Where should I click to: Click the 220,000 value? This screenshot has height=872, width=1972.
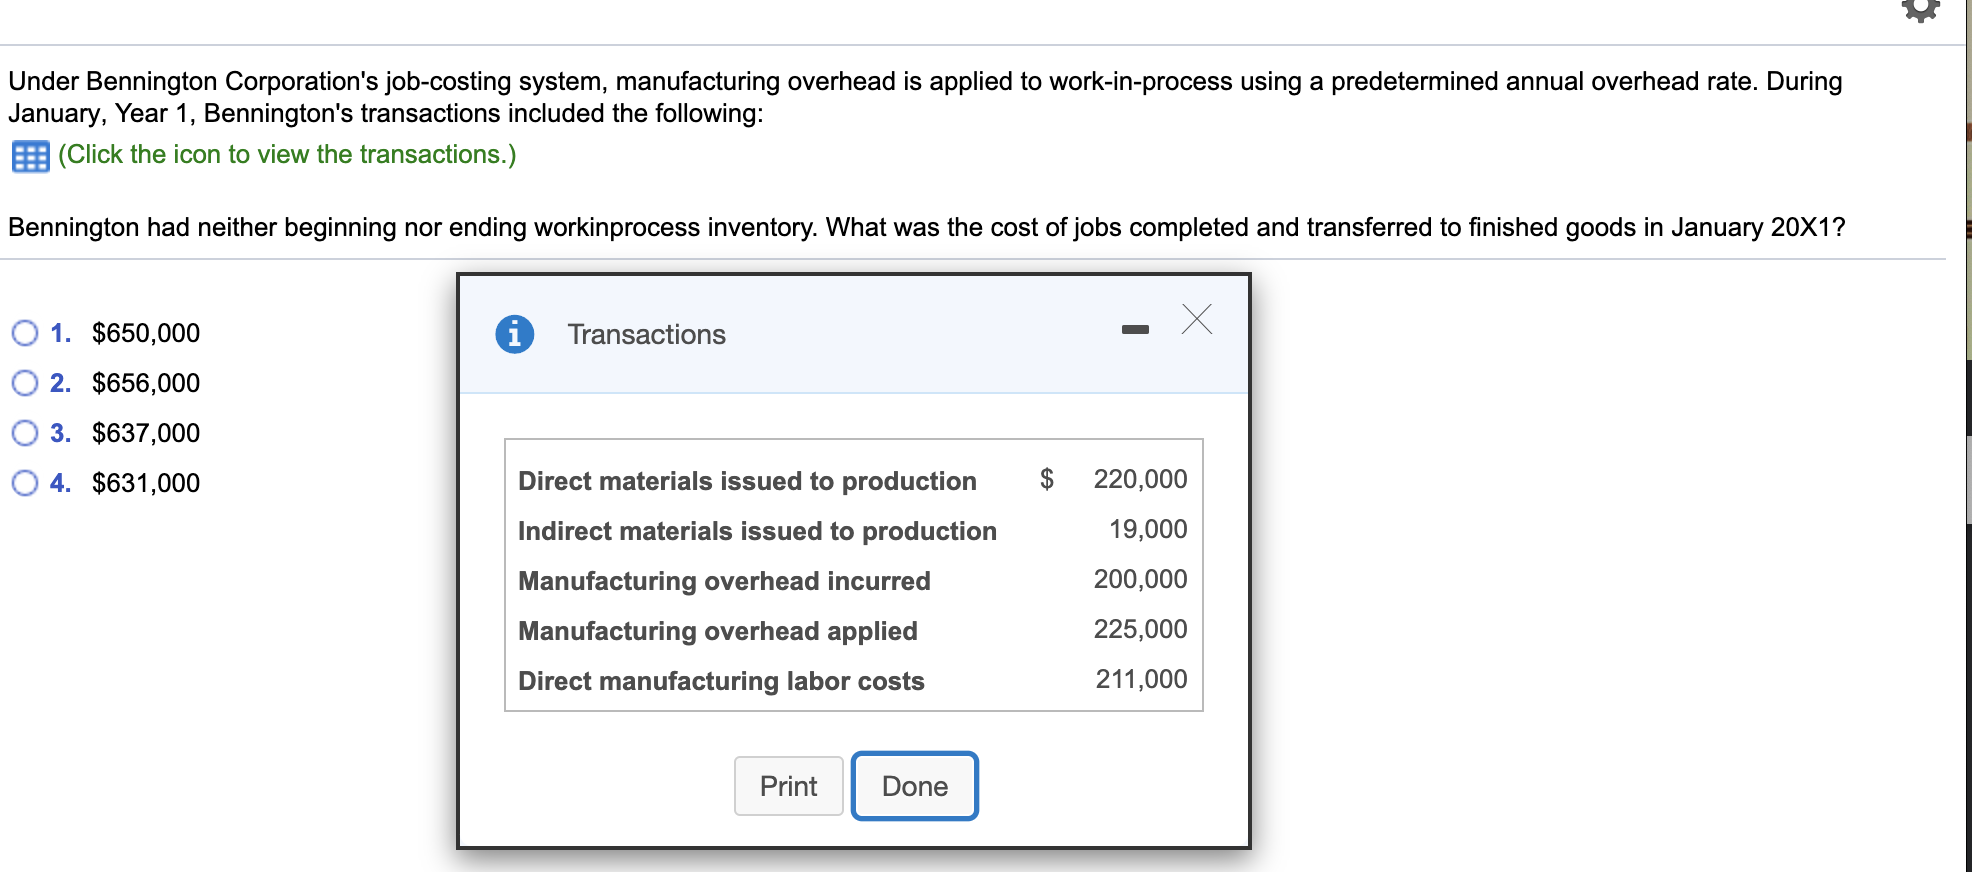click(x=1140, y=479)
